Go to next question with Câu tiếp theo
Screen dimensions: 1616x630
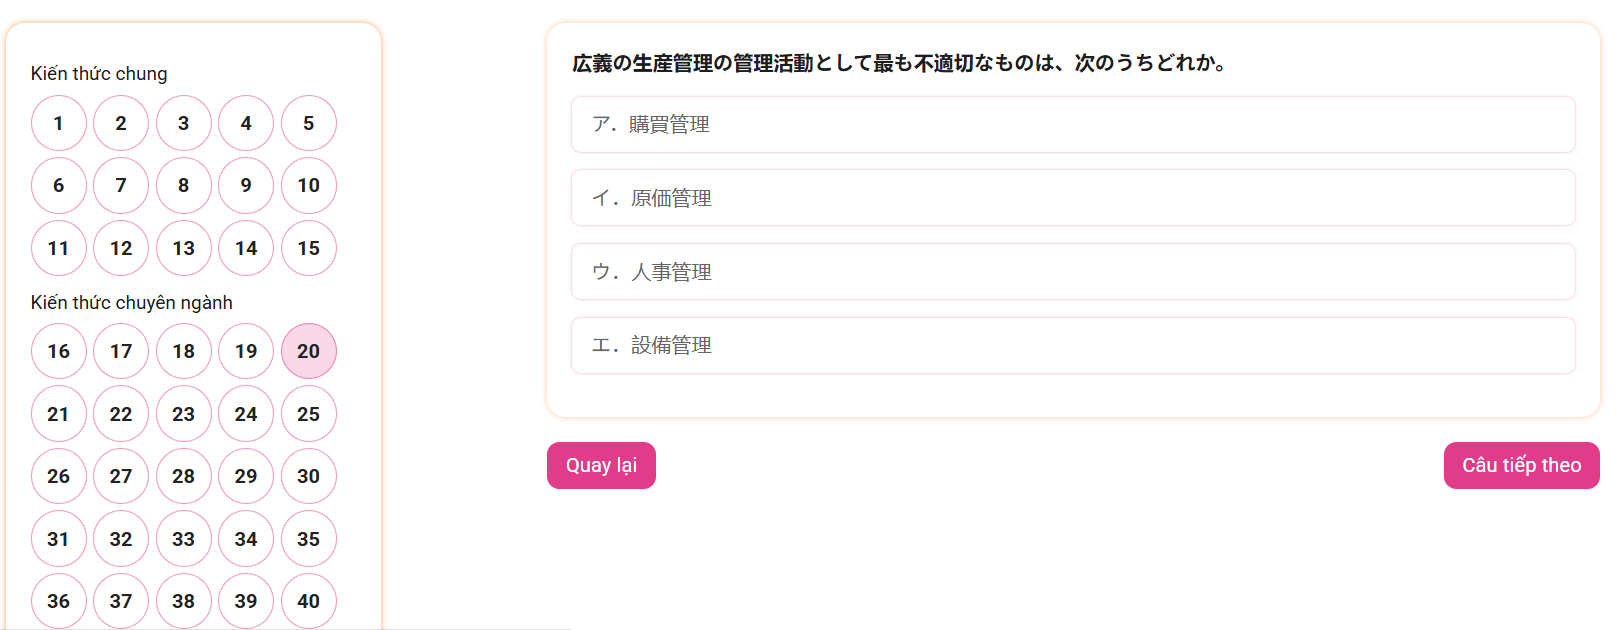[x=1521, y=466]
